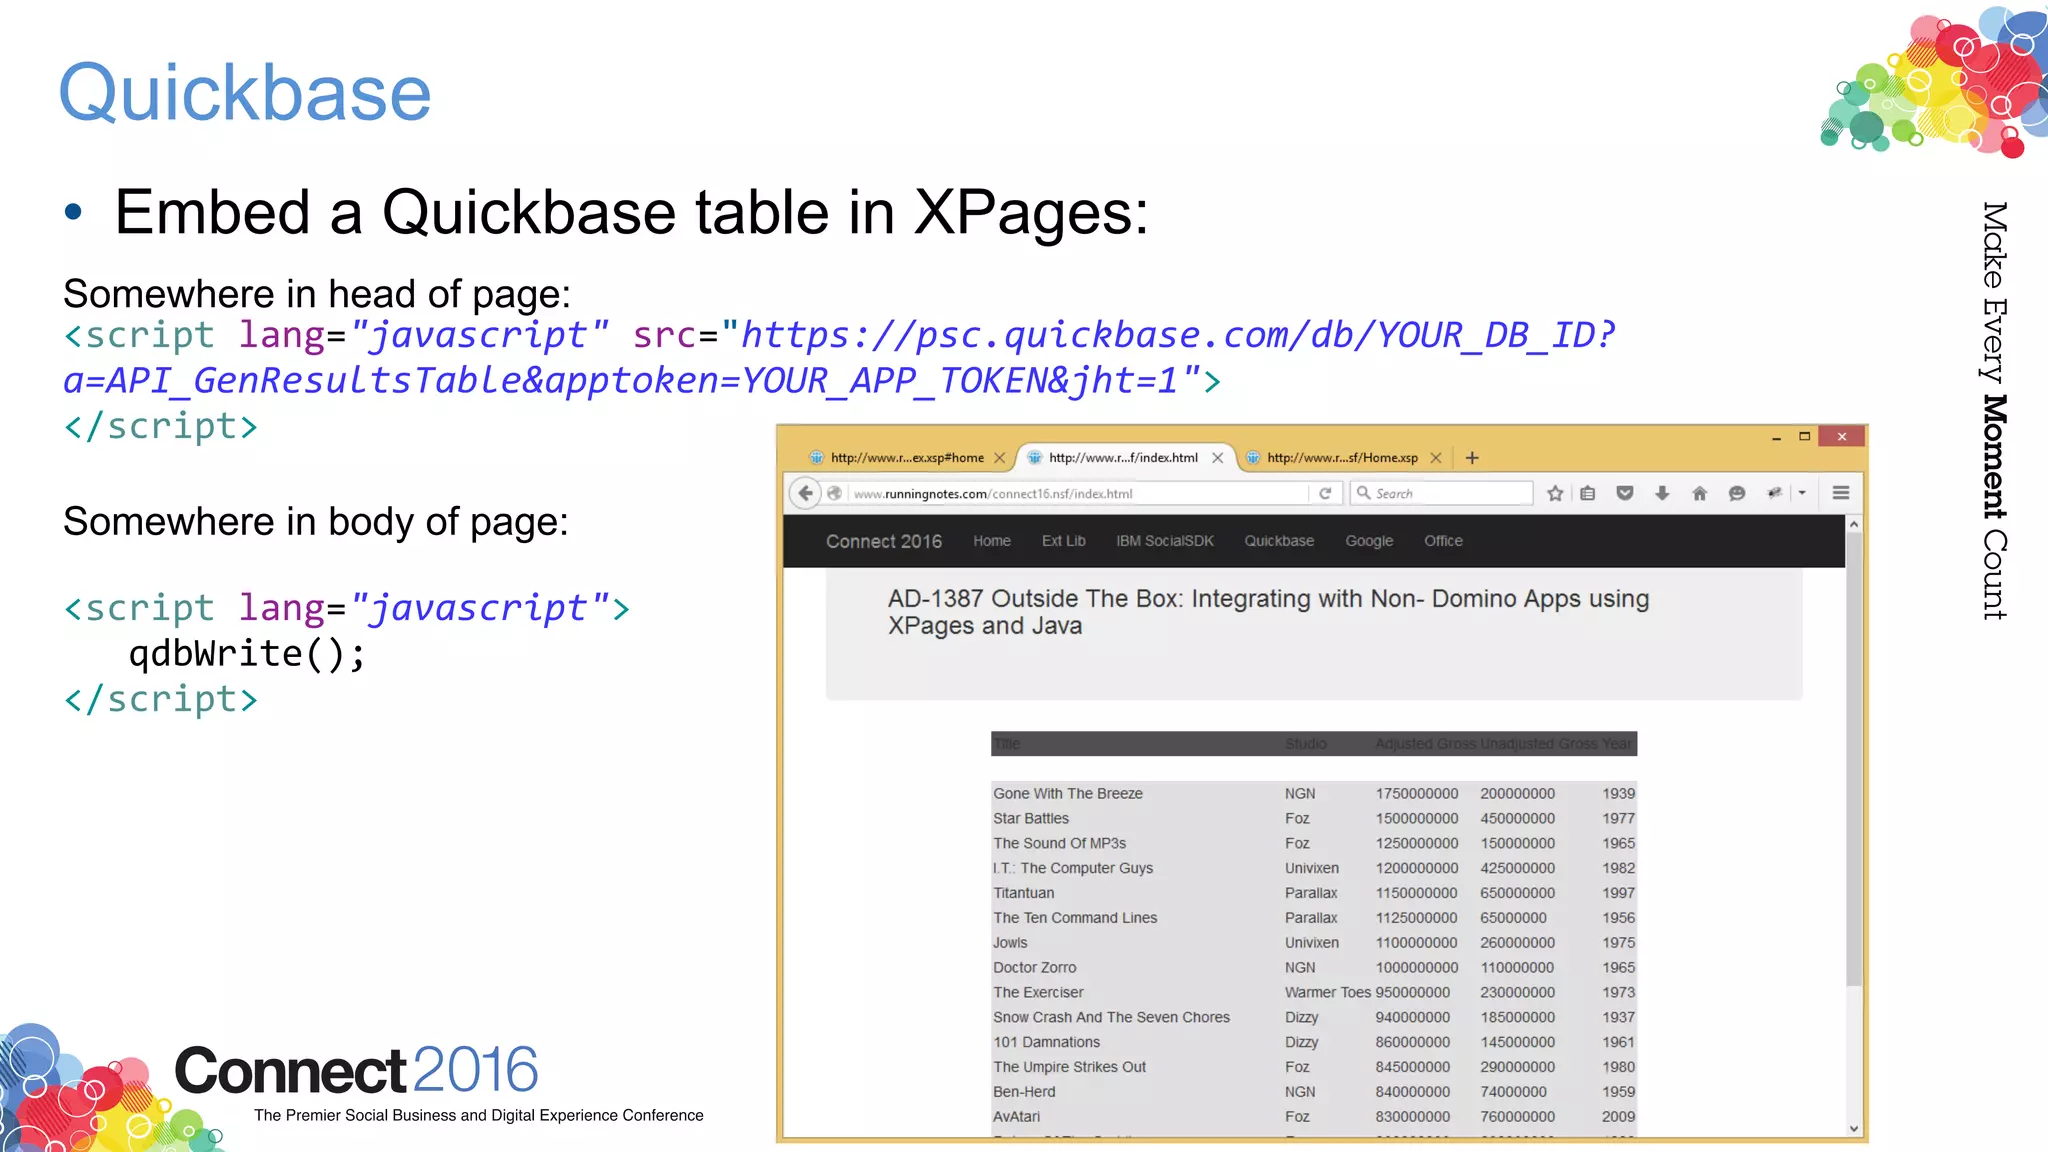
Task: Open IBM SocialSDK in the navbar
Action: [1165, 541]
